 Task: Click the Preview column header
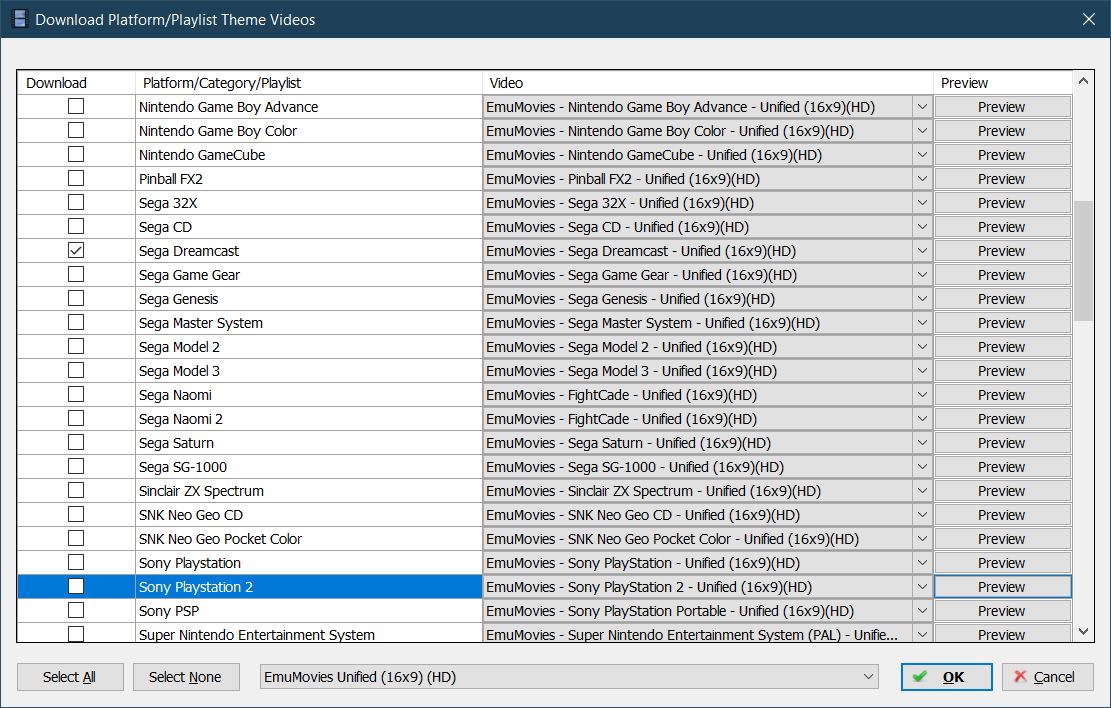(1003, 83)
